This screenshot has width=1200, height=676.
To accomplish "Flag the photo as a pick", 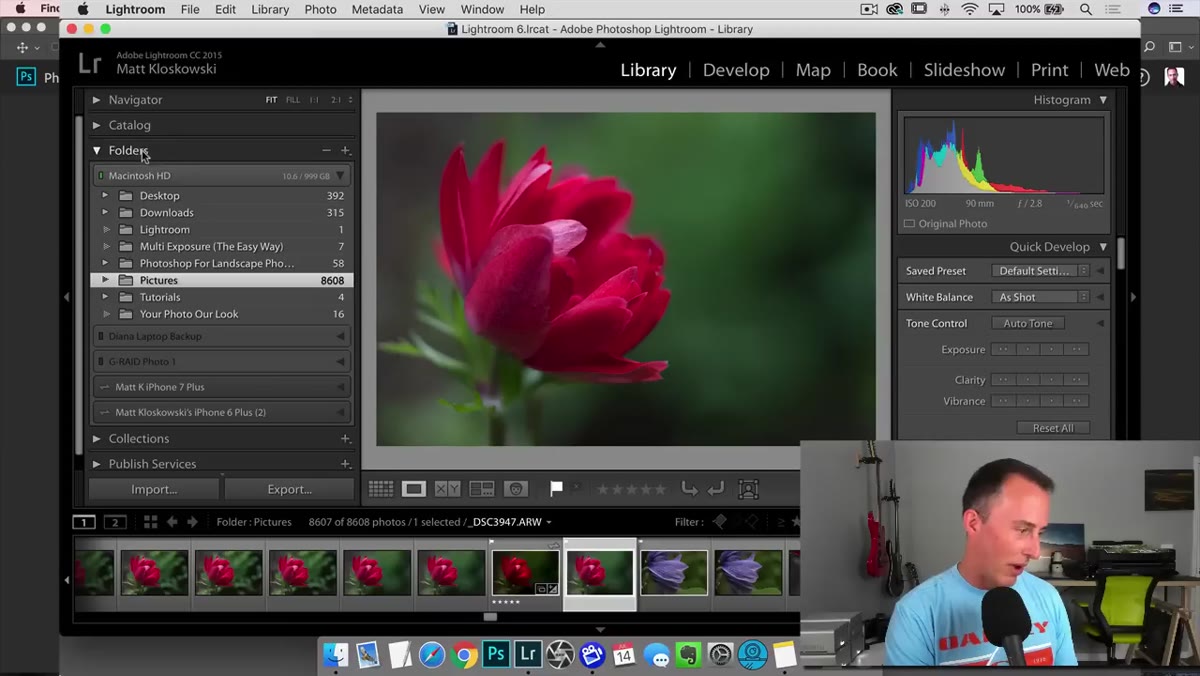I will click(x=556, y=489).
